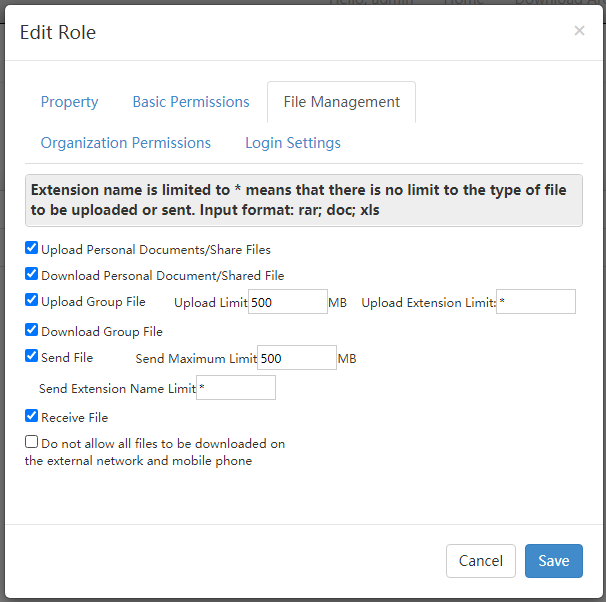Focus the Upload Extension Limit field

(x=536, y=301)
